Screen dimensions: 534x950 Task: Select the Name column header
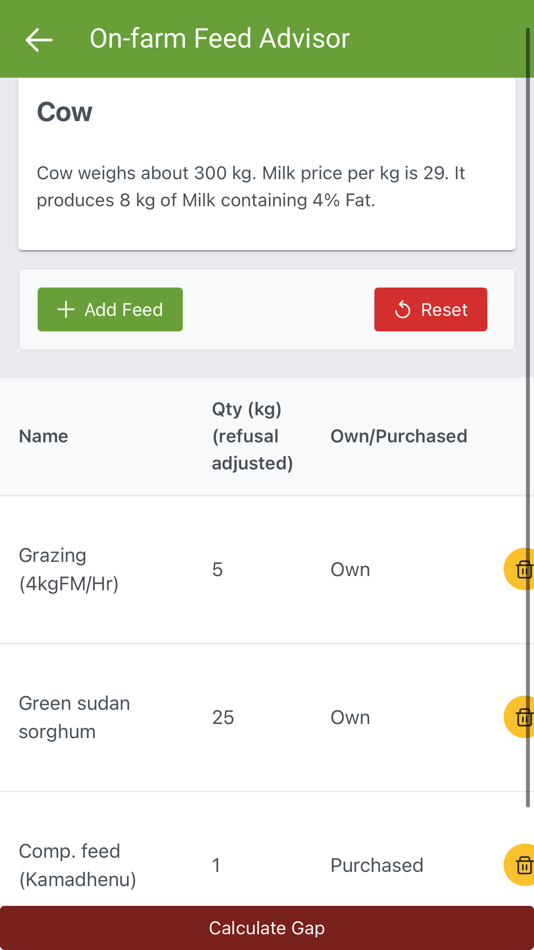tap(44, 436)
